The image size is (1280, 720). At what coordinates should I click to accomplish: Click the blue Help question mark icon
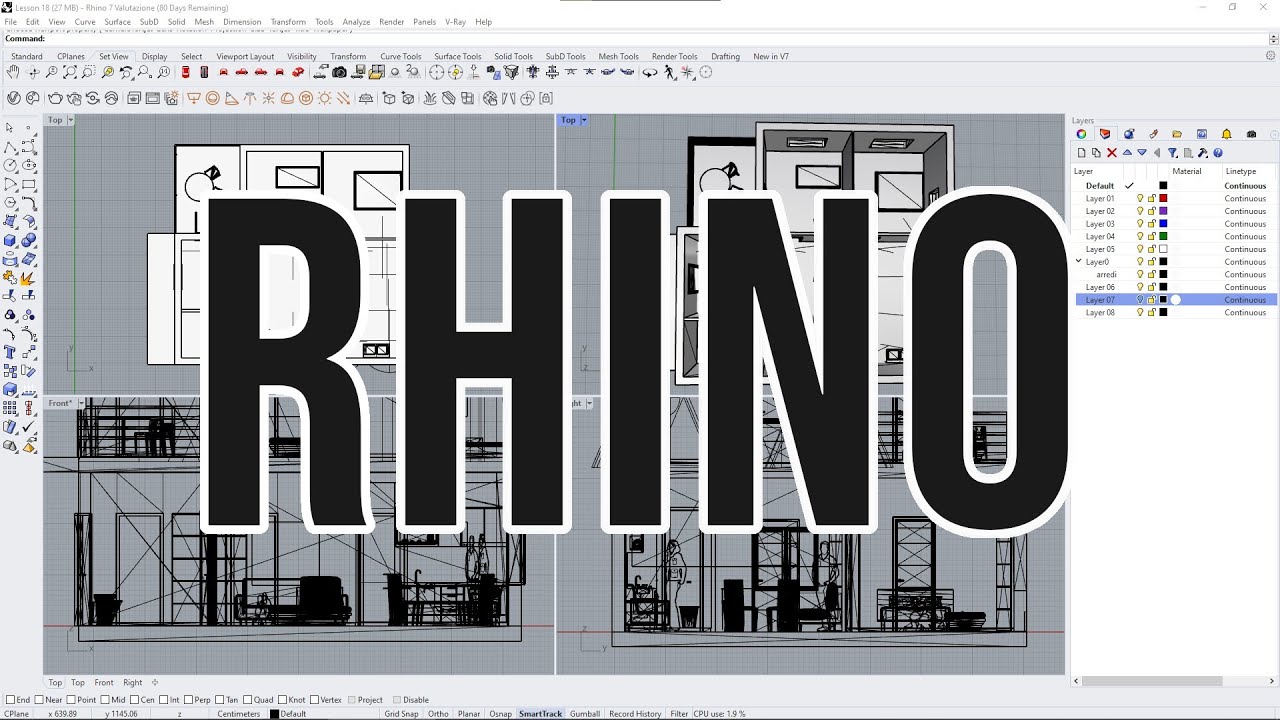click(1218, 153)
